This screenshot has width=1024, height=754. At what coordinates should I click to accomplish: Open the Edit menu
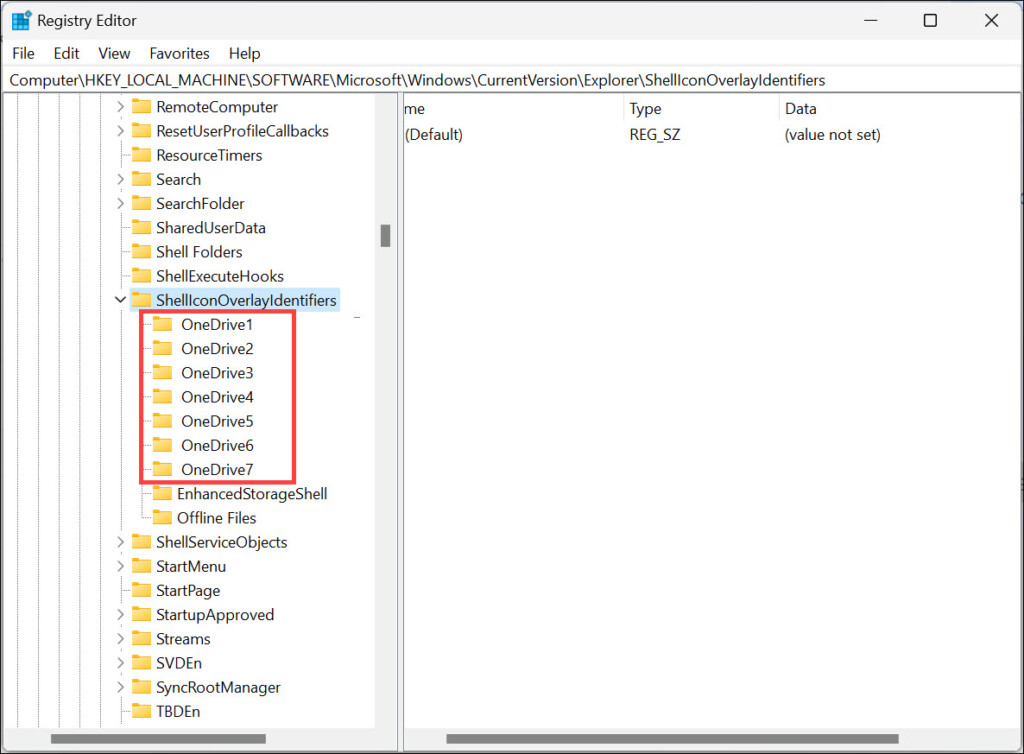tap(66, 54)
